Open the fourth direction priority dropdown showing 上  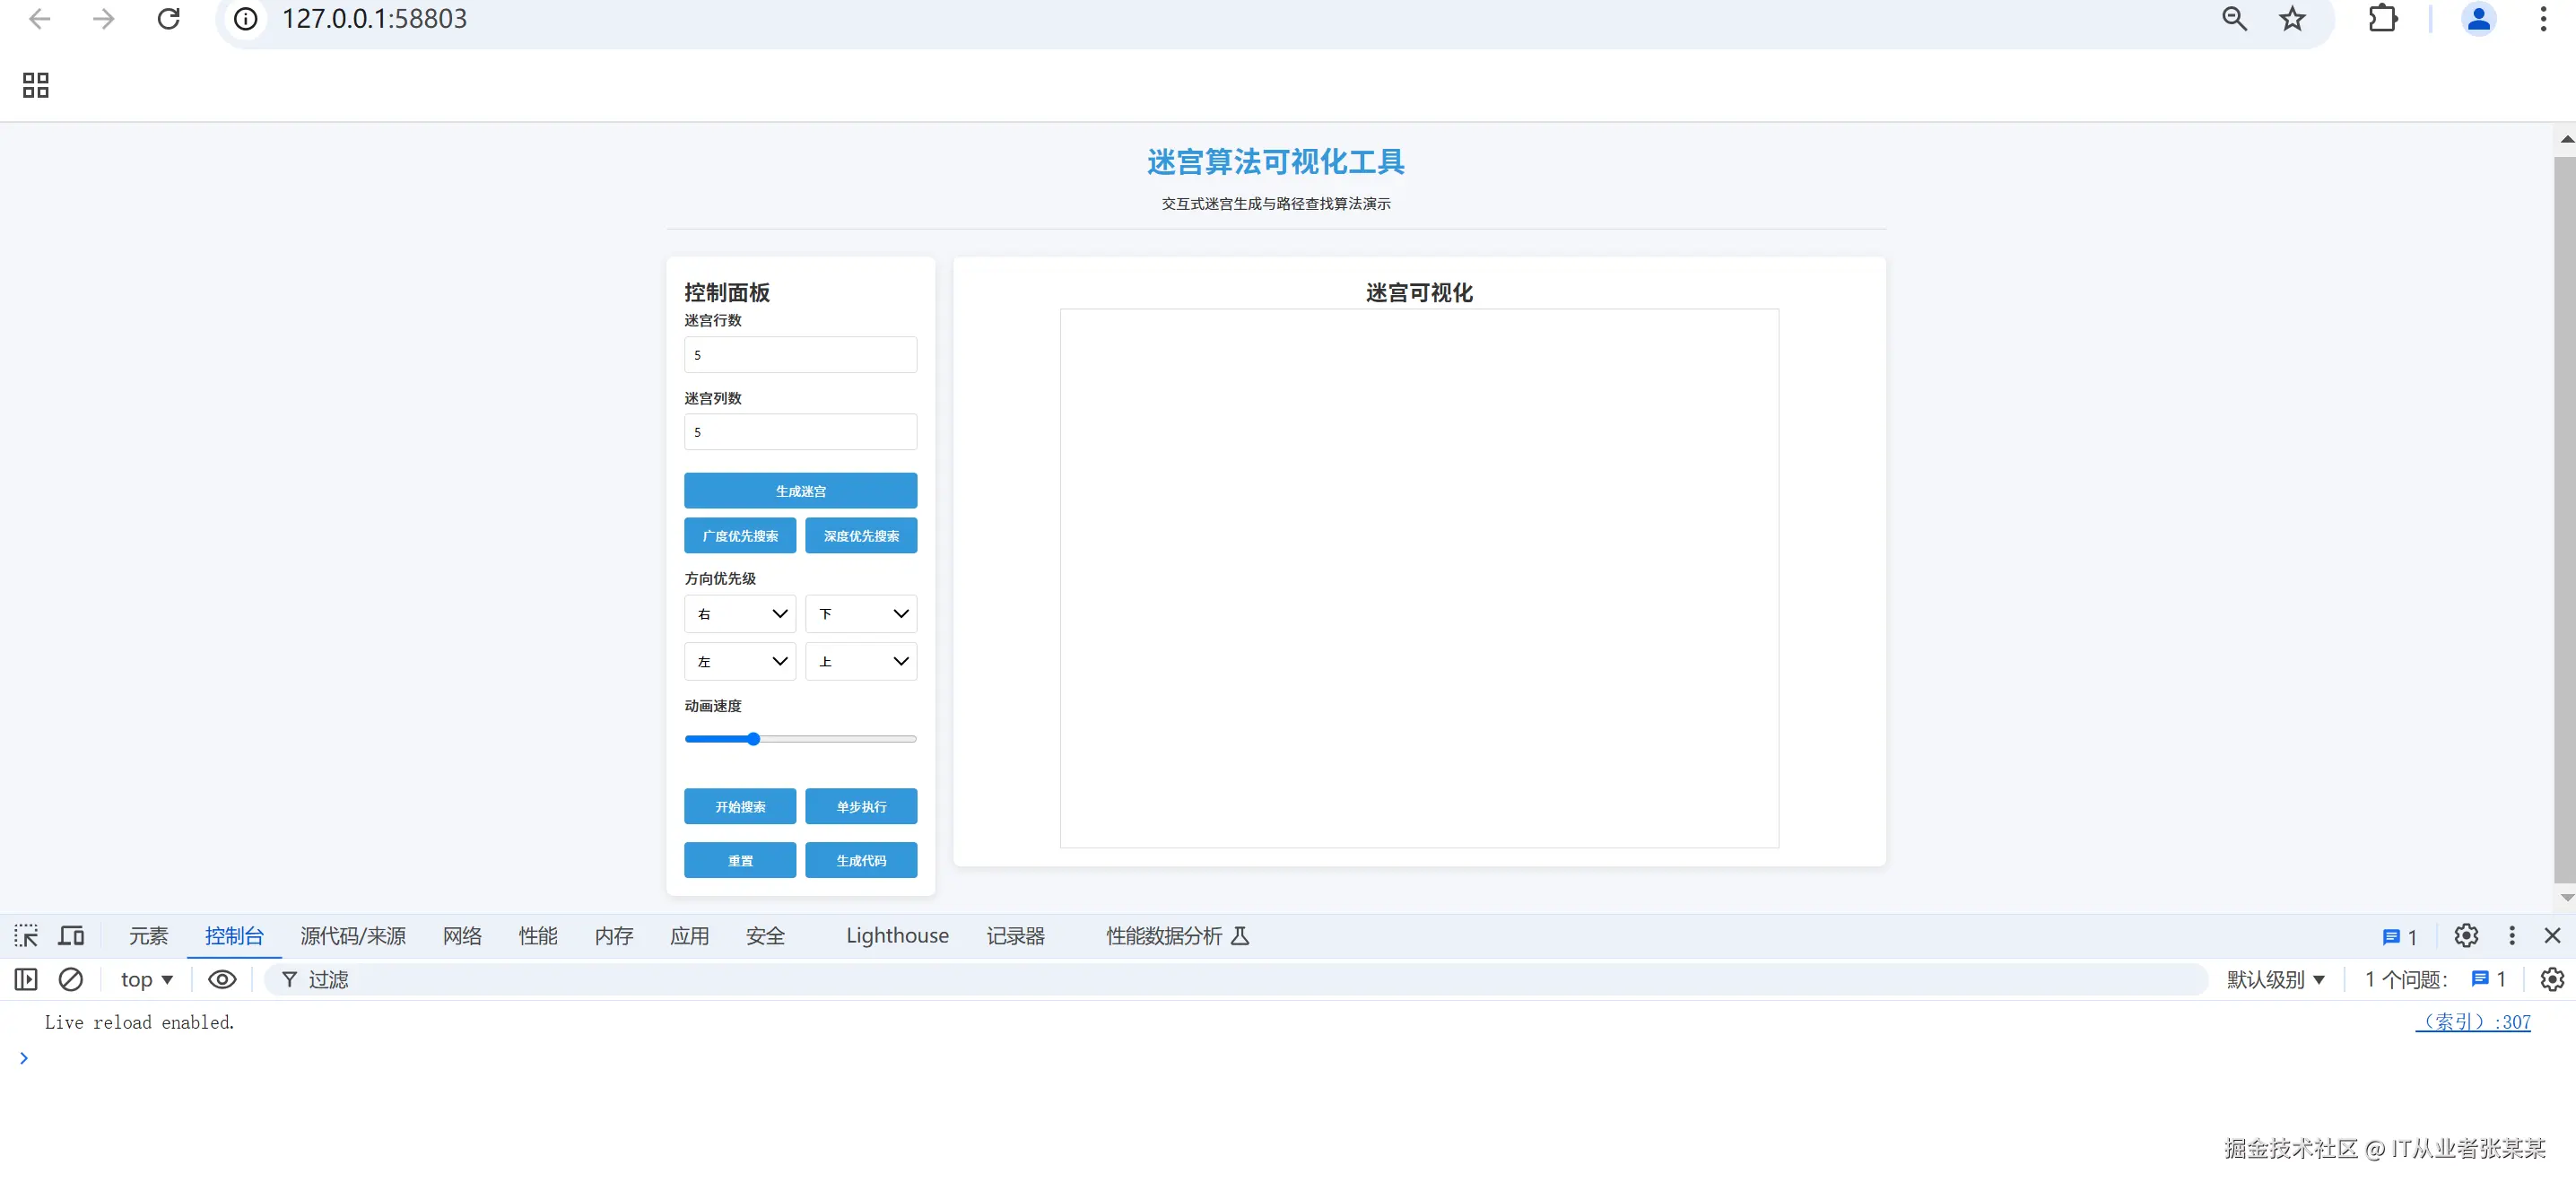click(x=861, y=662)
